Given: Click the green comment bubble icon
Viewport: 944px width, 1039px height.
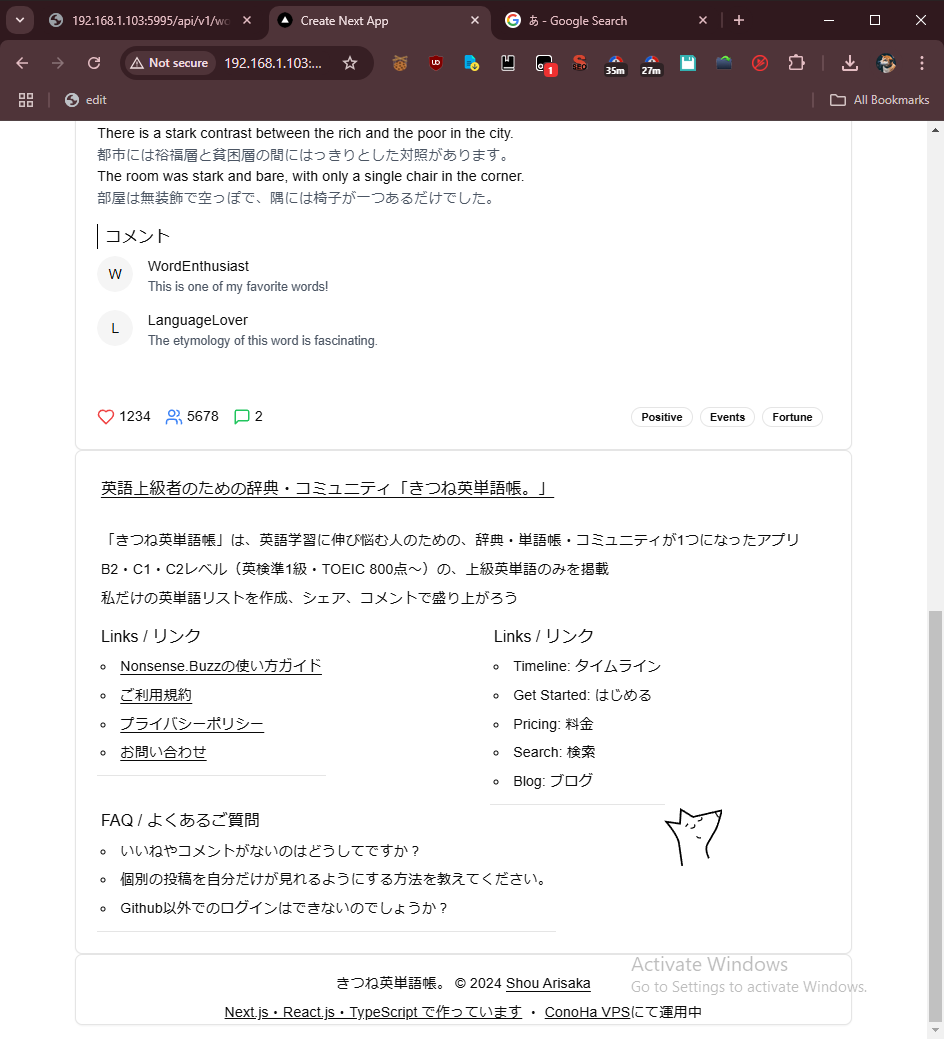Looking at the screenshot, I should click(241, 417).
